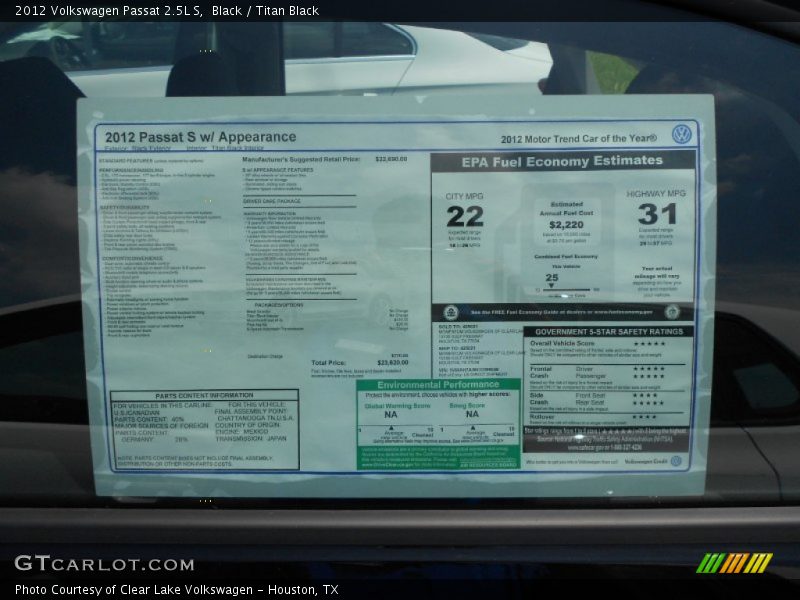Click the 'Rollover' rating label
Image resolution: width=800 pixels, height=600 pixels.
pyautogui.click(x=542, y=417)
